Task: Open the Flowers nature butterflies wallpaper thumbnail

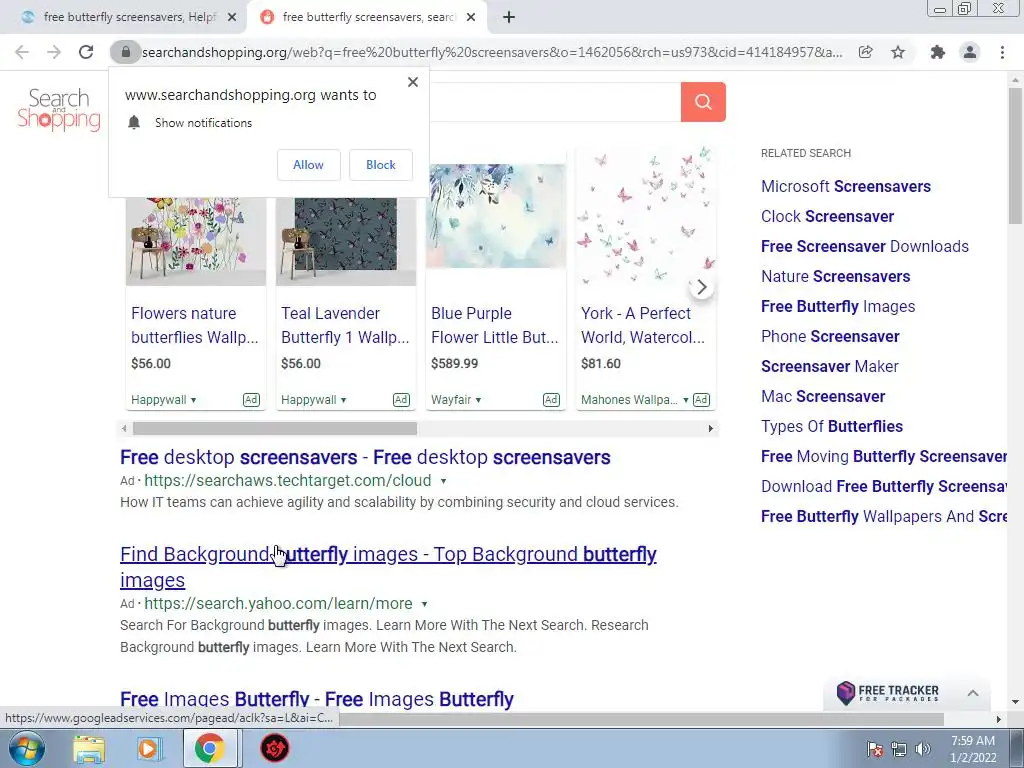Action: (196, 240)
